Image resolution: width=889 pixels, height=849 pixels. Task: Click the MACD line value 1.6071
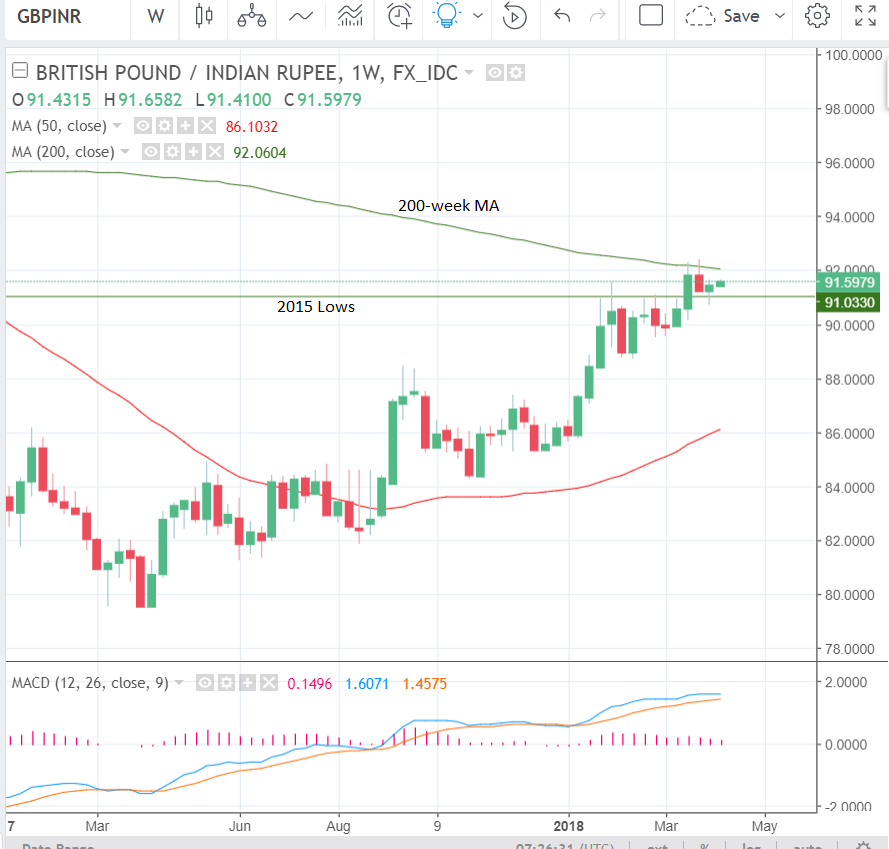tap(367, 684)
